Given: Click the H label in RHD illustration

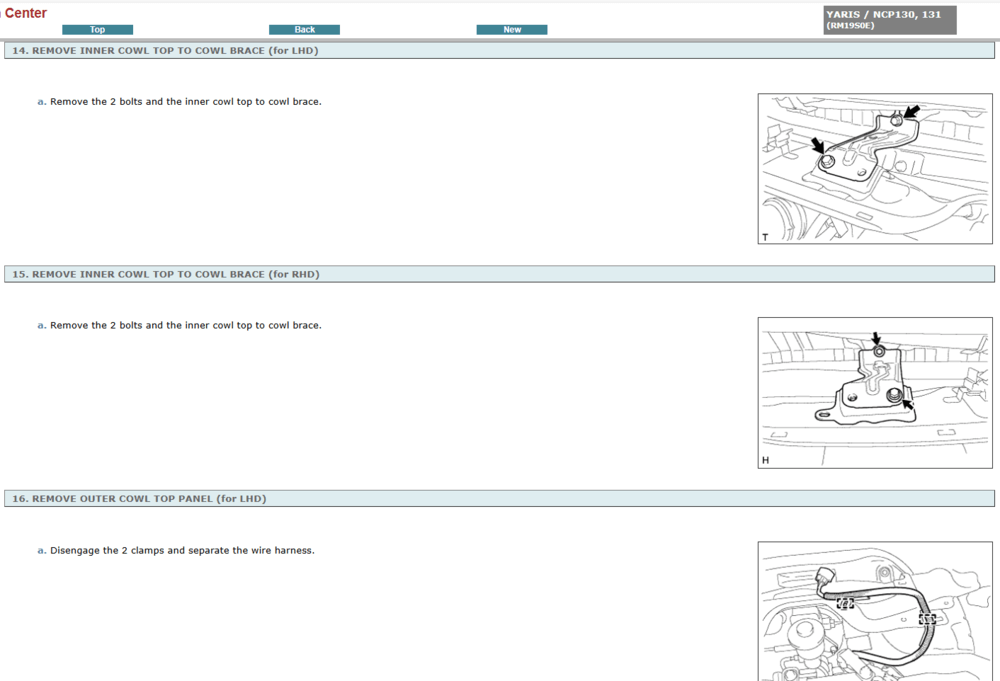Looking at the screenshot, I should [765, 461].
